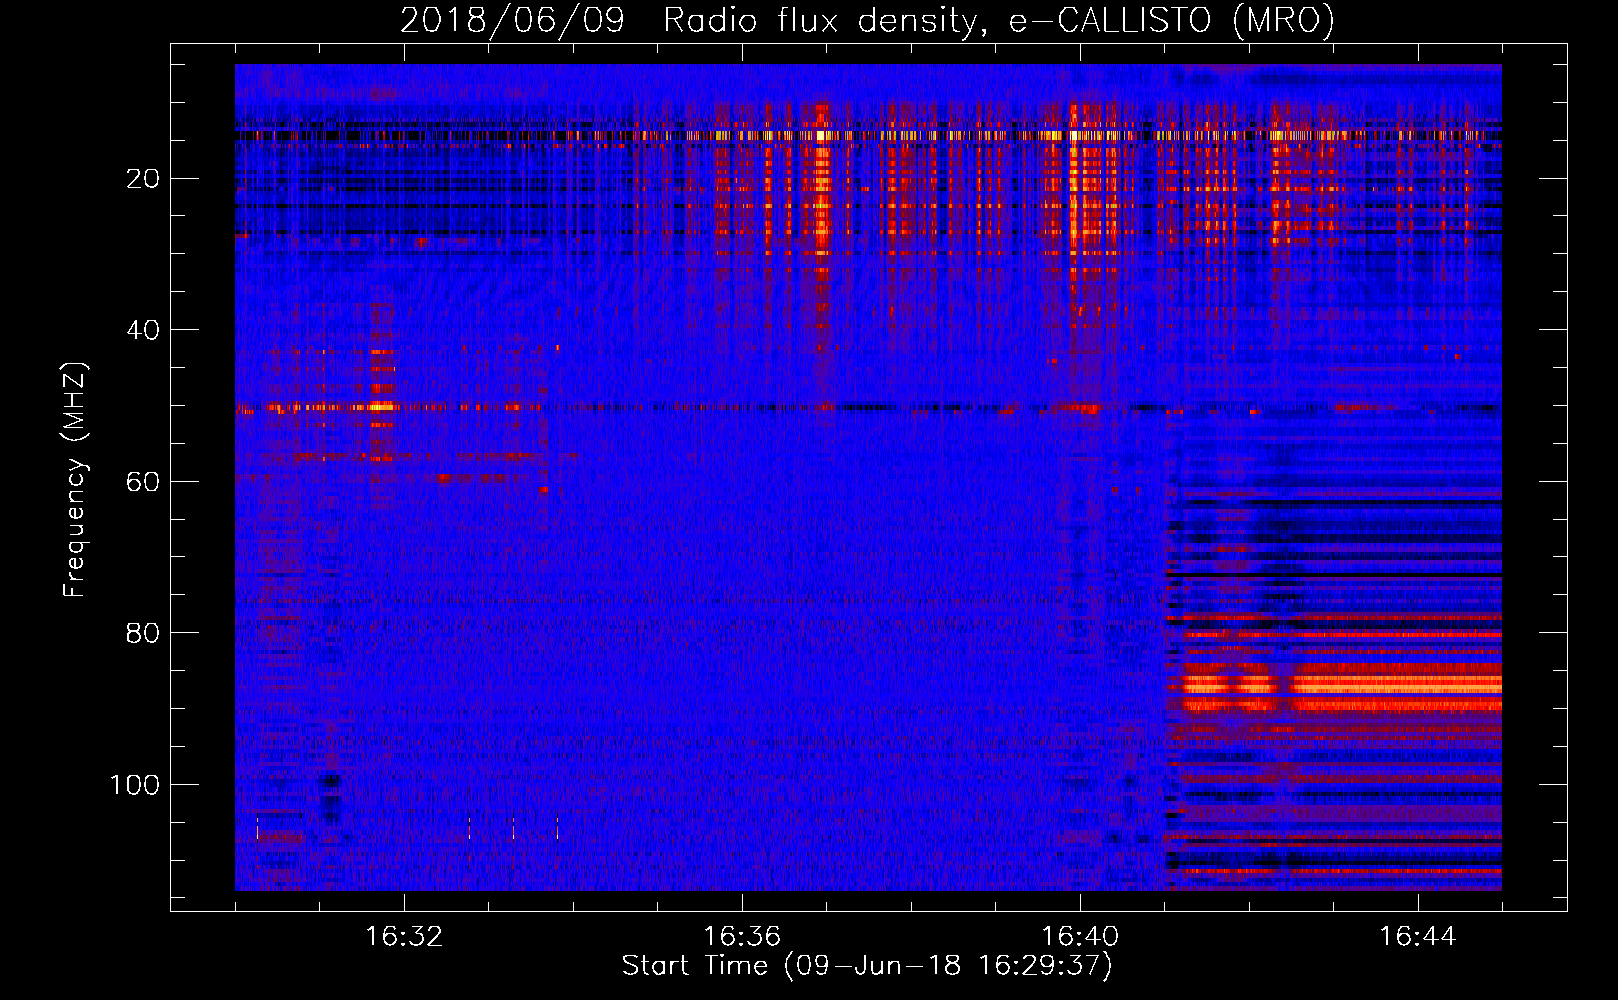Click the 40 frequency tick label
The height and width of the screenshot is (1000, 1618).
[x=144, y=330]
